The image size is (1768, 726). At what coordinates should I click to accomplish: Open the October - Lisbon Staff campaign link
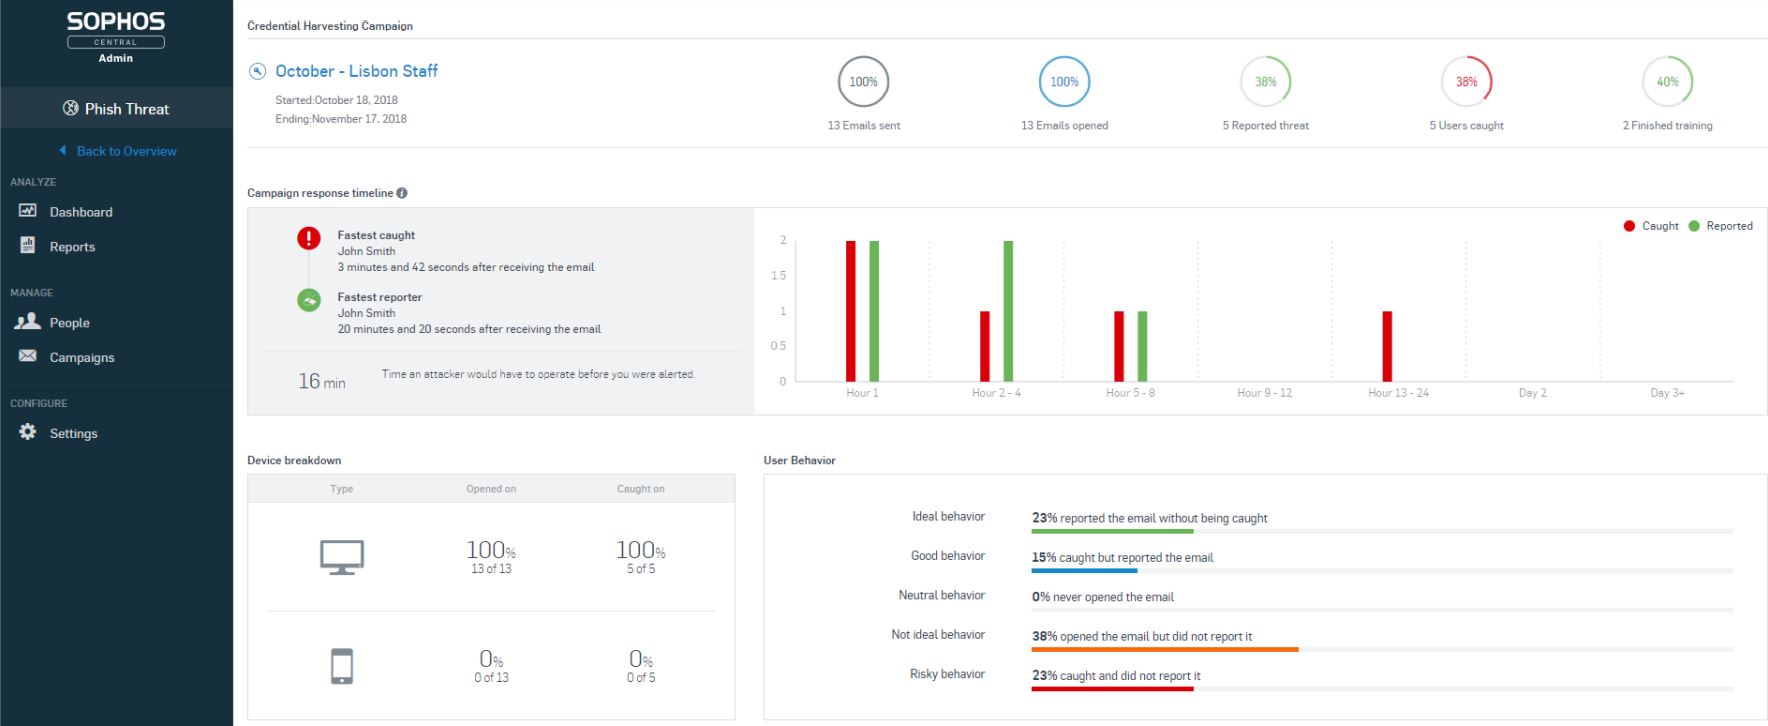(x=356, y=71)
